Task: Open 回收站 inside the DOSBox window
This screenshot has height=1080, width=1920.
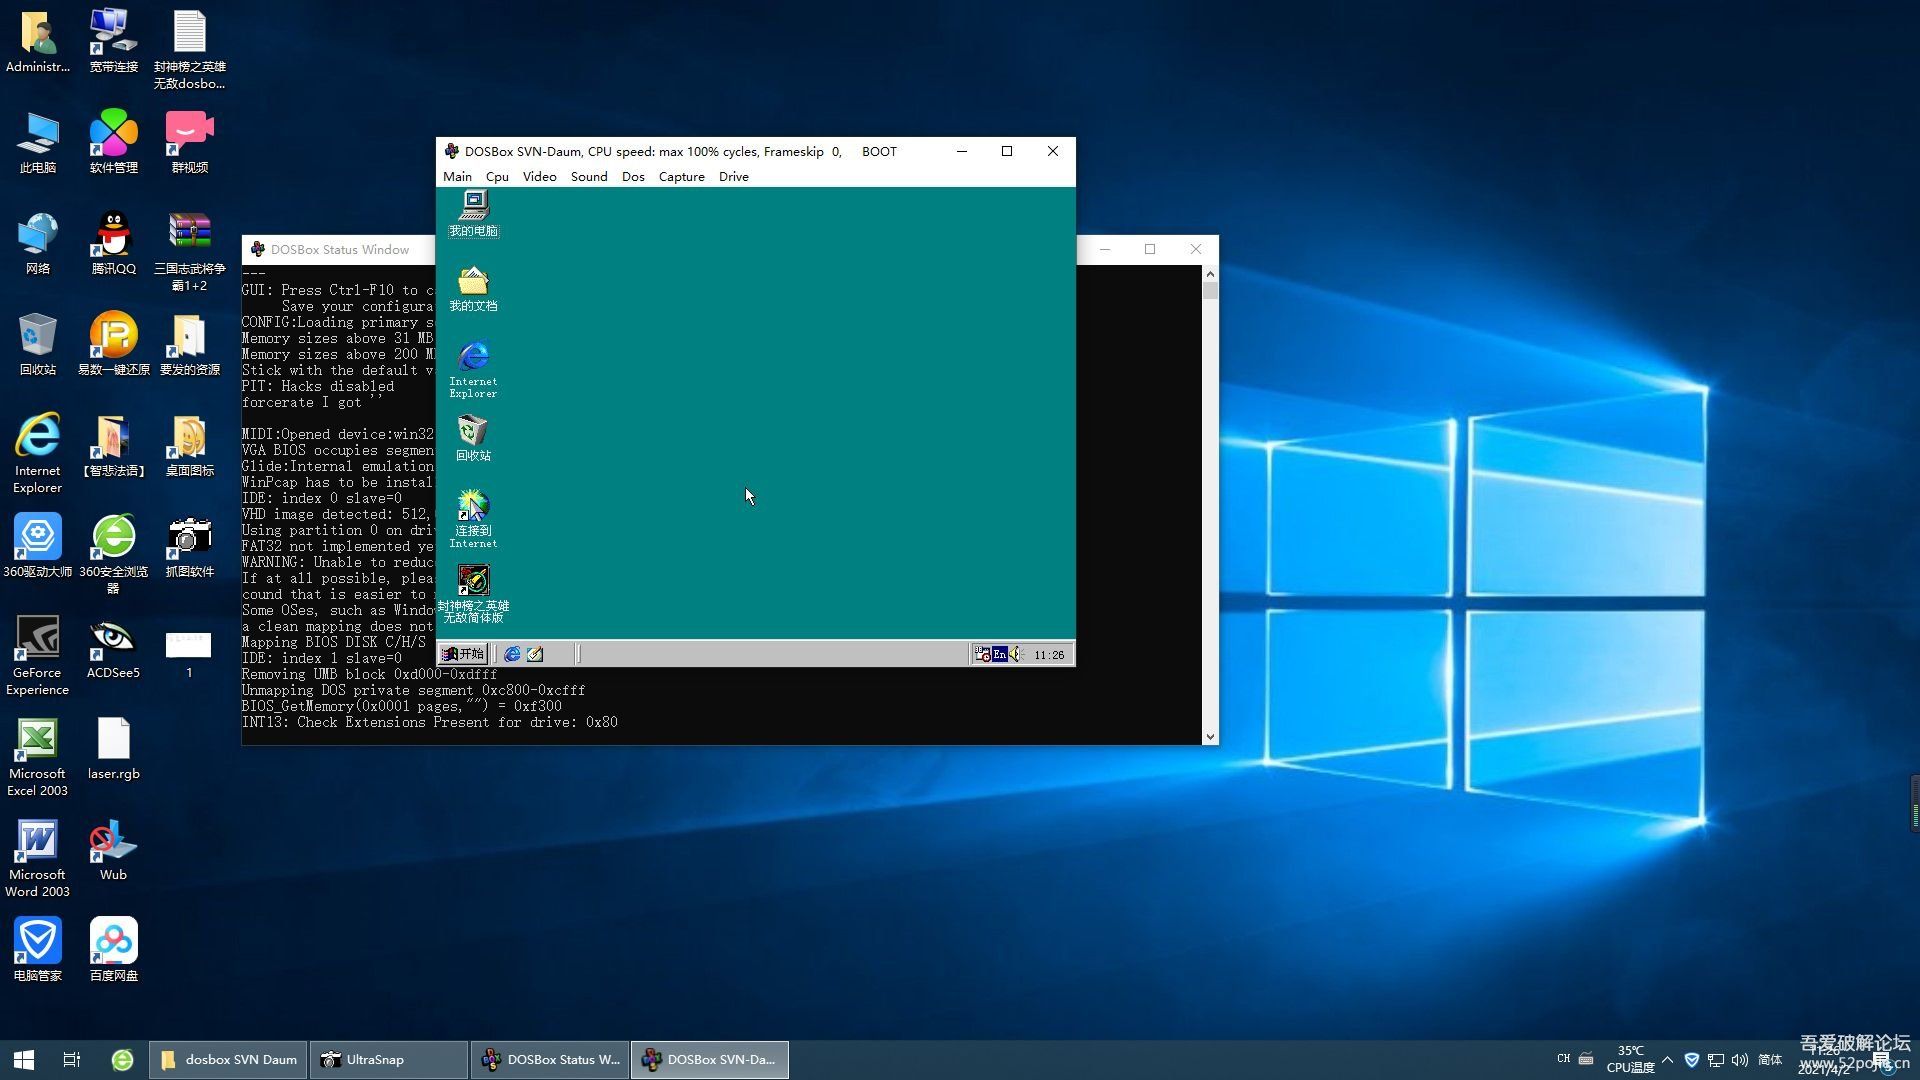Action: tap(473, 433)
